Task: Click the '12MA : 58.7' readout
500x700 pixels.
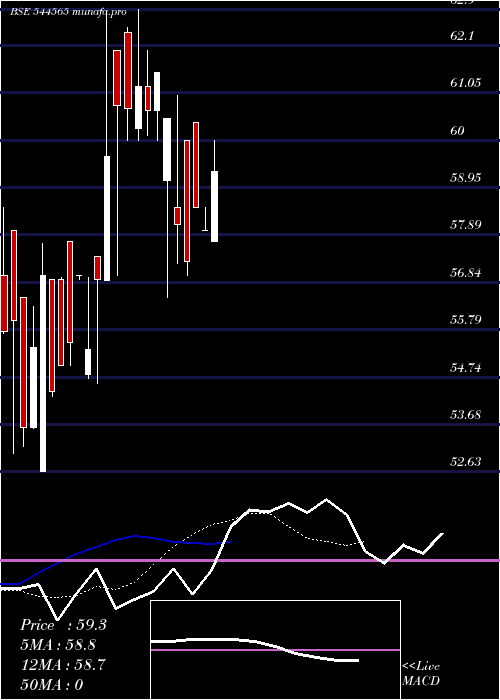Action: pyautogui.click(x=63, y=665)
